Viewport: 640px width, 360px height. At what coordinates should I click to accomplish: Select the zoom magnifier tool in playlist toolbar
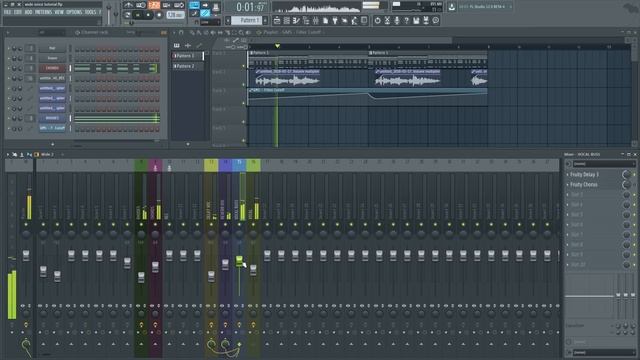[241, 32]
